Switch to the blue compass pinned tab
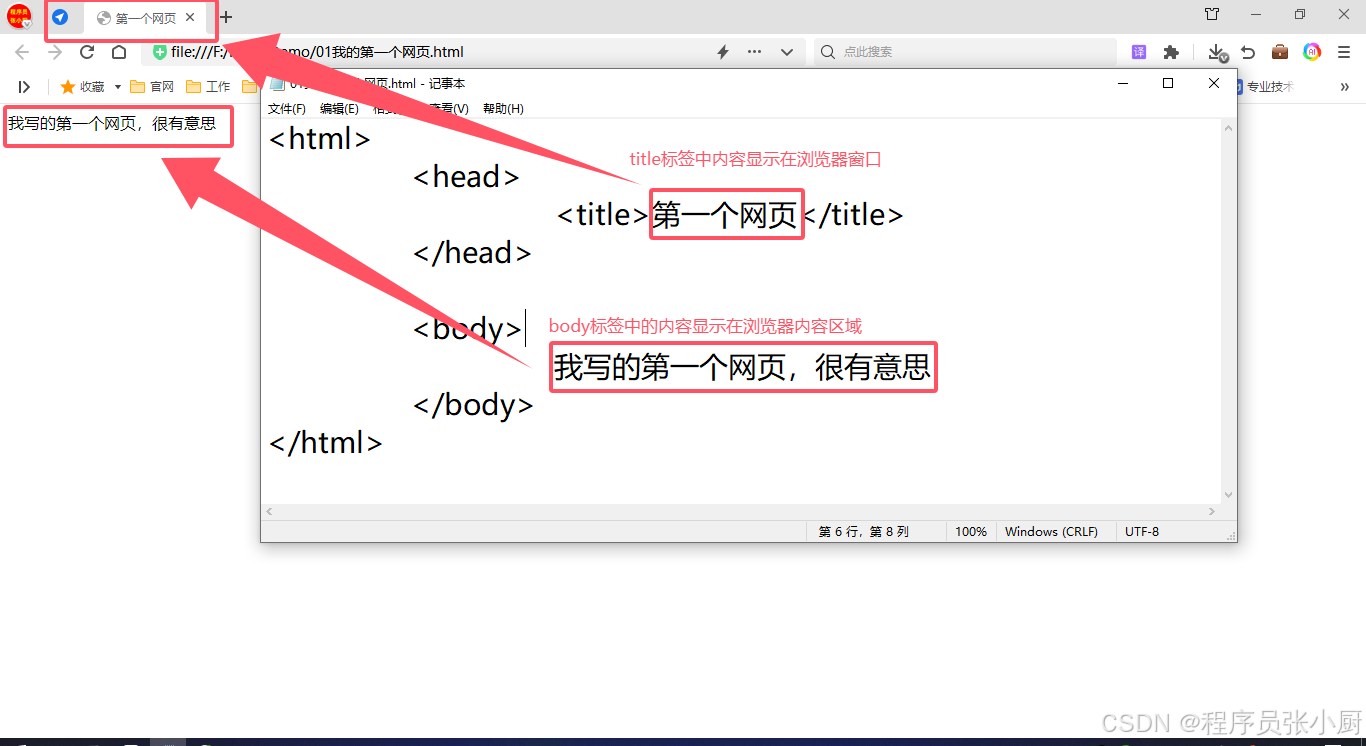 coord(60,17)
